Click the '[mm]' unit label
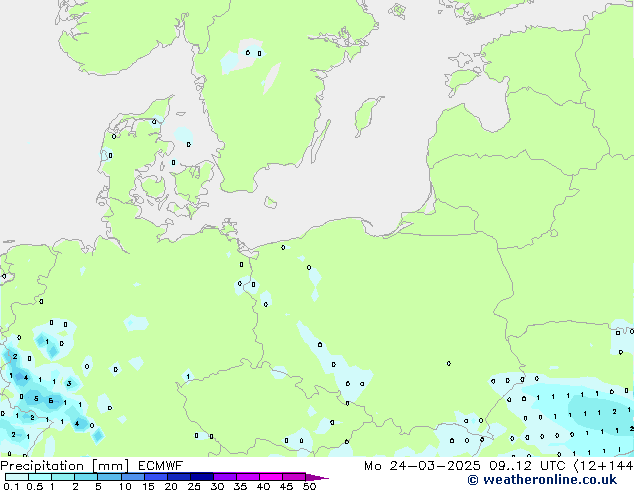634x490 pixels. [x=110, y=466]
